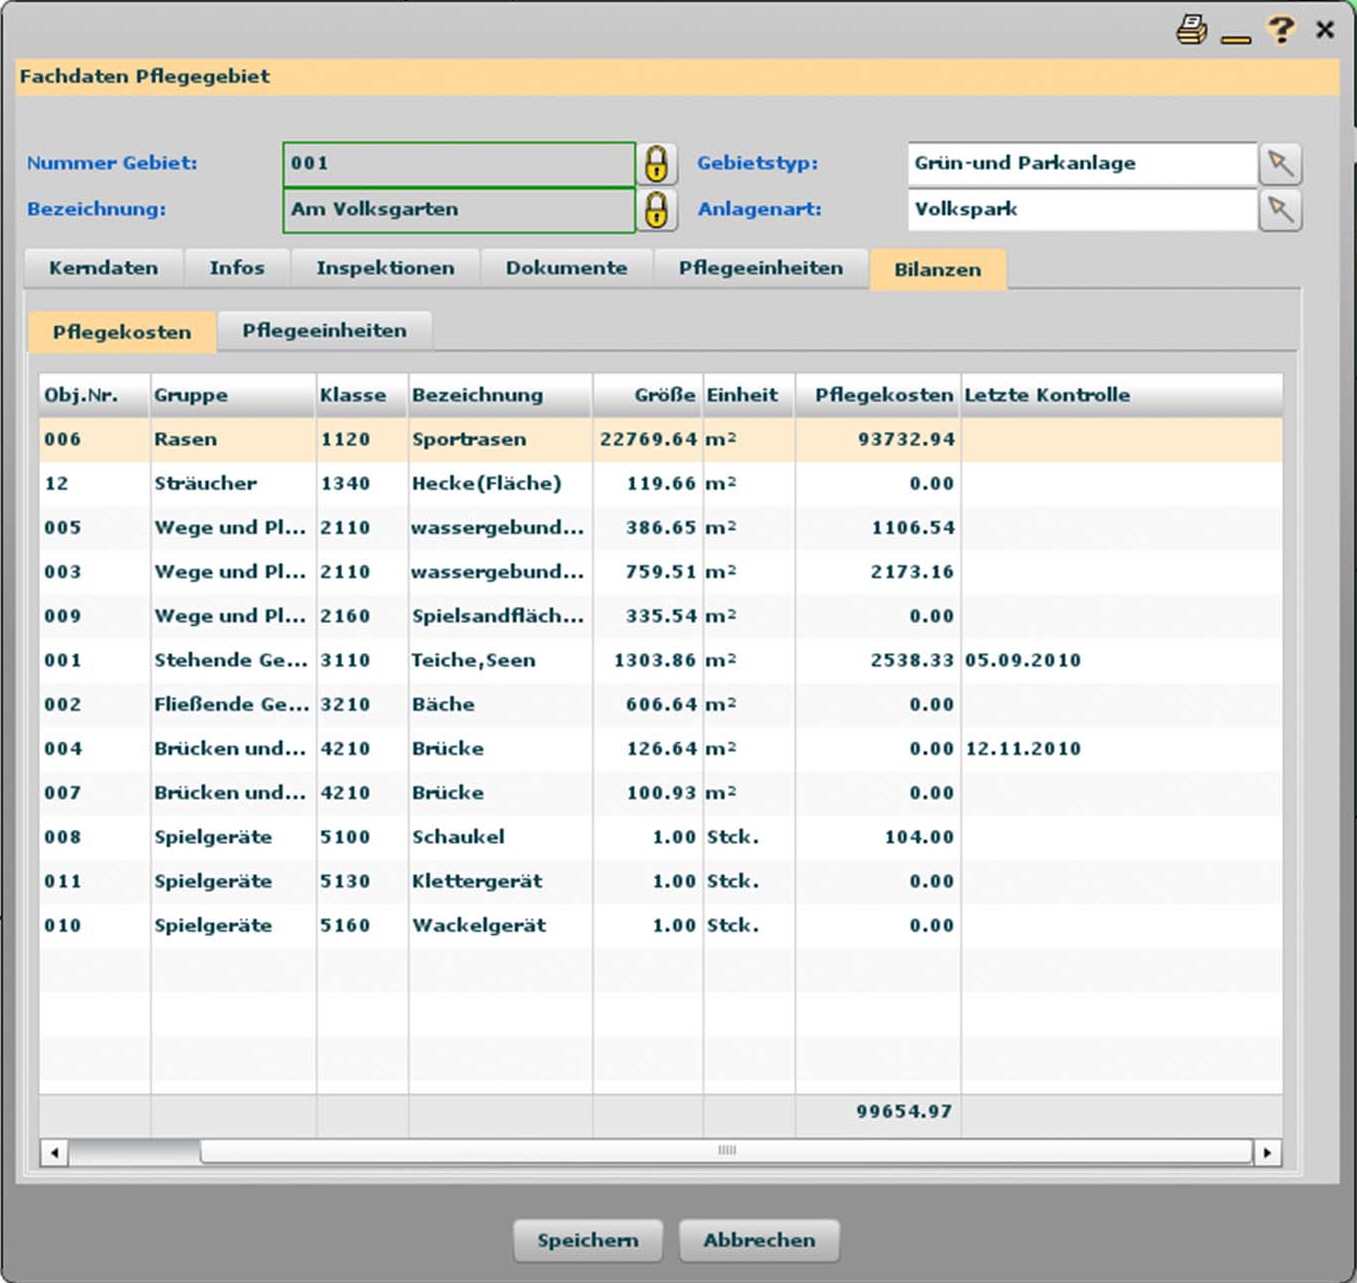Open help via the question mark icon
Image resolution: width=1357 pixels, height=1283 pixels.
(1280, 29)
